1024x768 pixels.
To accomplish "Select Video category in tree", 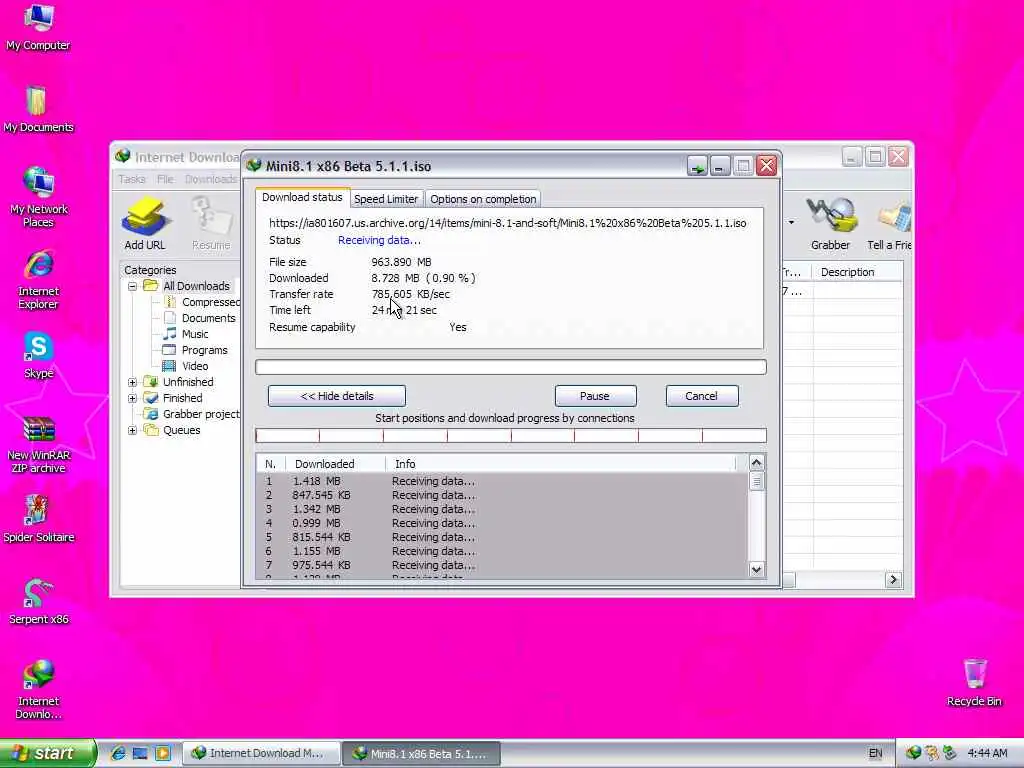I will click(186, 366).
